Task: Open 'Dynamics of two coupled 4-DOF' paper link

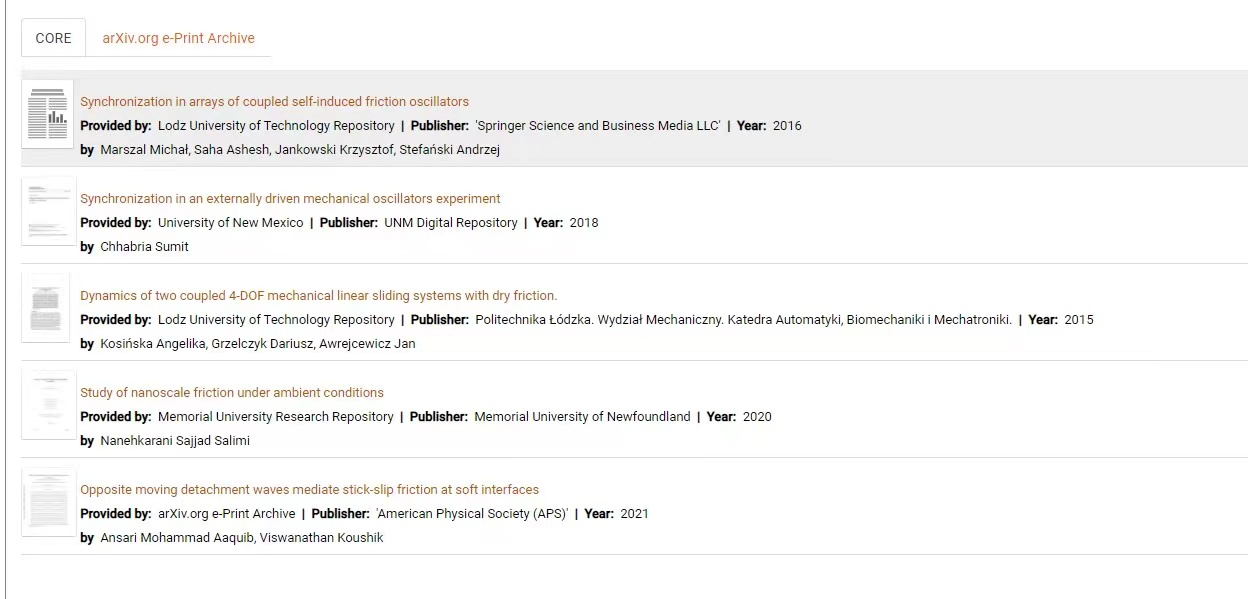Action: pyautogui.click(x=318, y=295)
